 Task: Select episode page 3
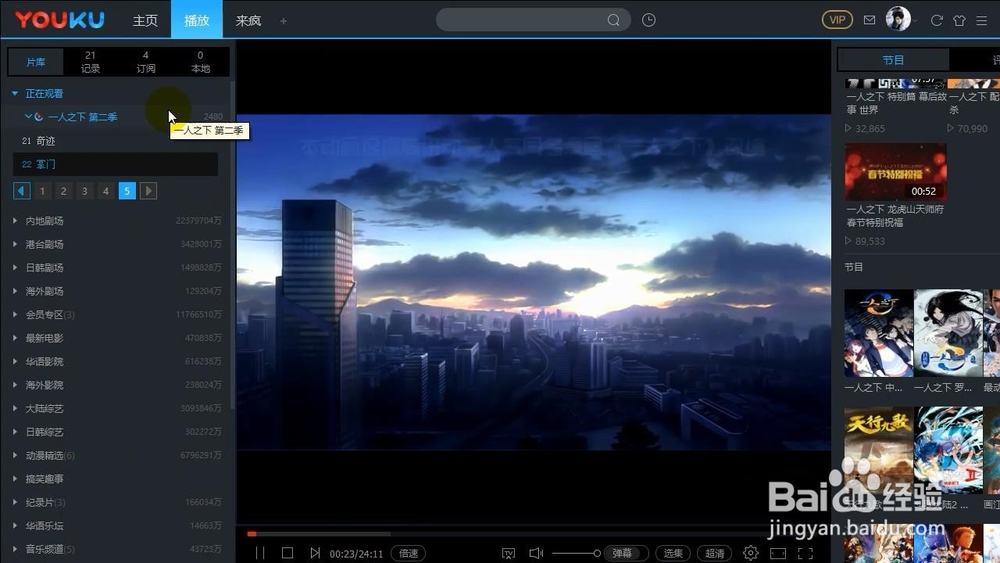[85, 191]
